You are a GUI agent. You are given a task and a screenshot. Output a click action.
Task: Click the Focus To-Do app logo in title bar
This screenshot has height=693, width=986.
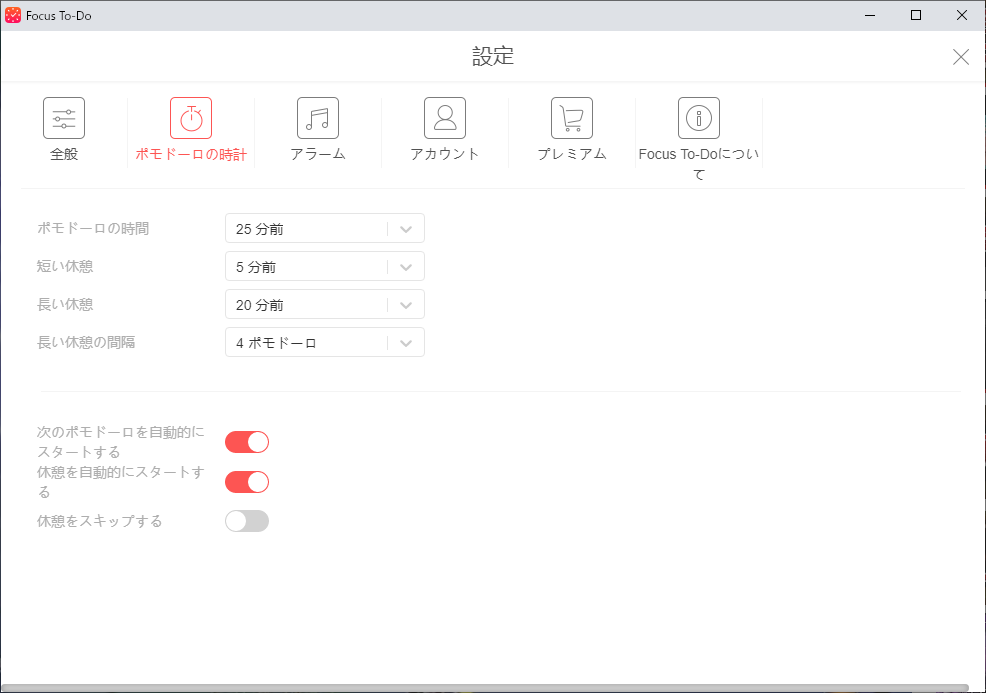click(x=13, y=15)
